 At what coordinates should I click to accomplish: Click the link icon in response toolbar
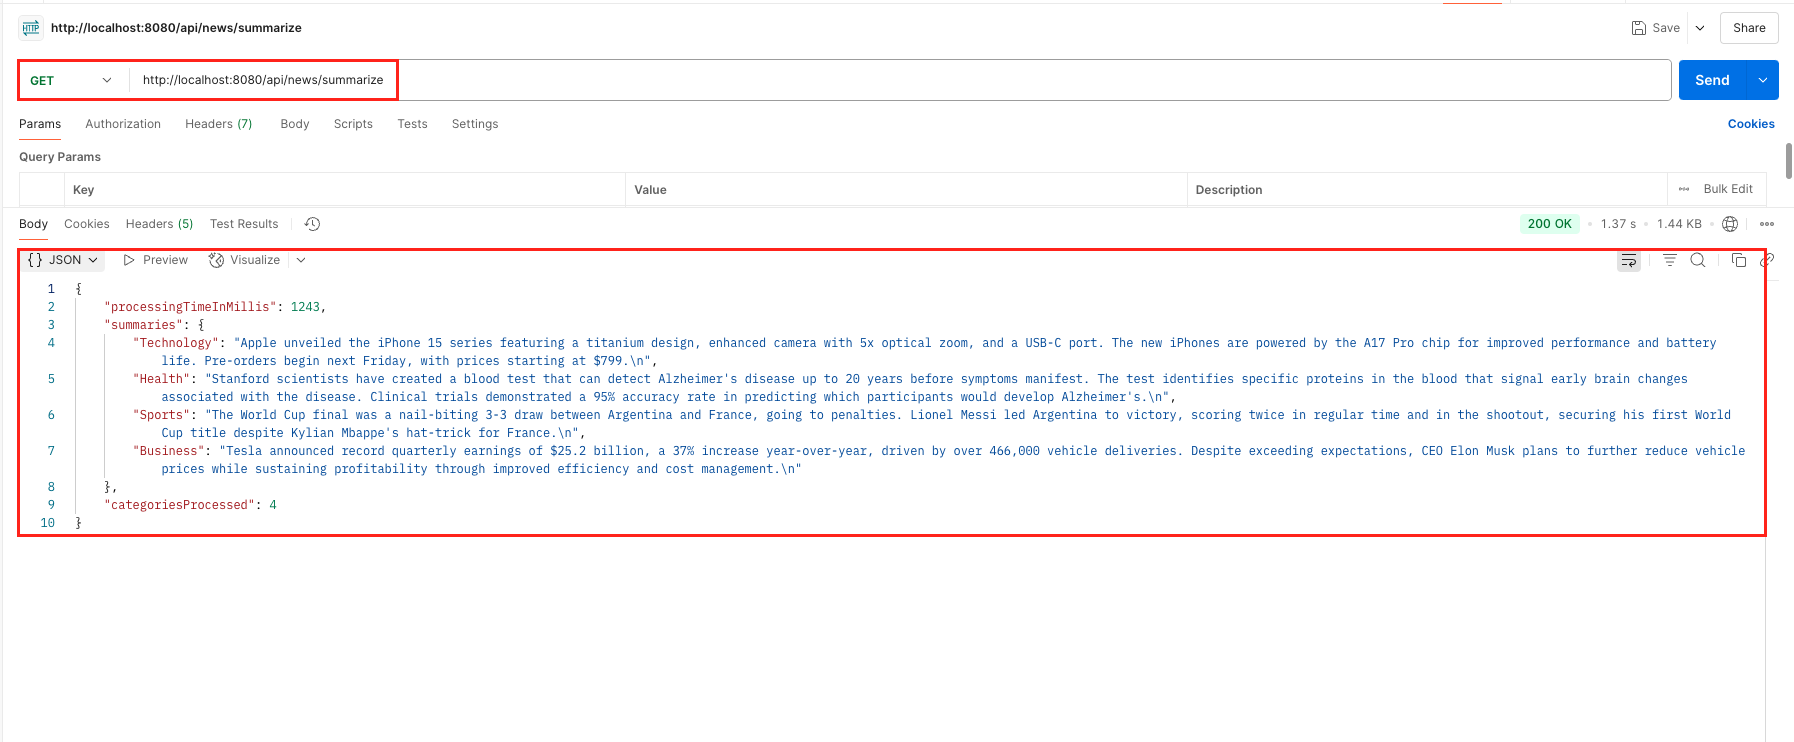pyautogui.click(x=1767, y=260)
